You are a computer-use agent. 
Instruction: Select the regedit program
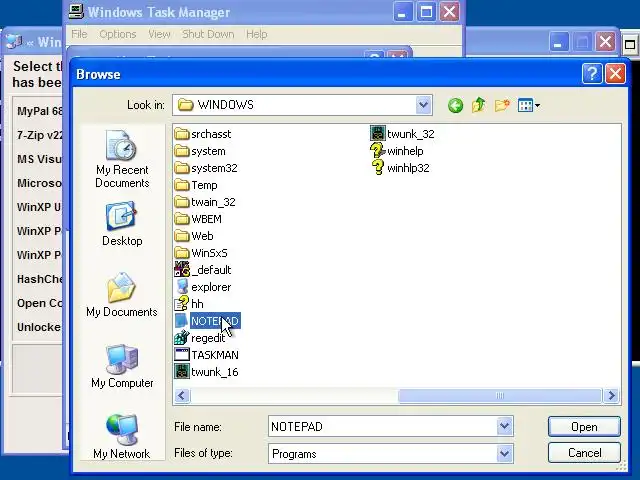(200, 338)
